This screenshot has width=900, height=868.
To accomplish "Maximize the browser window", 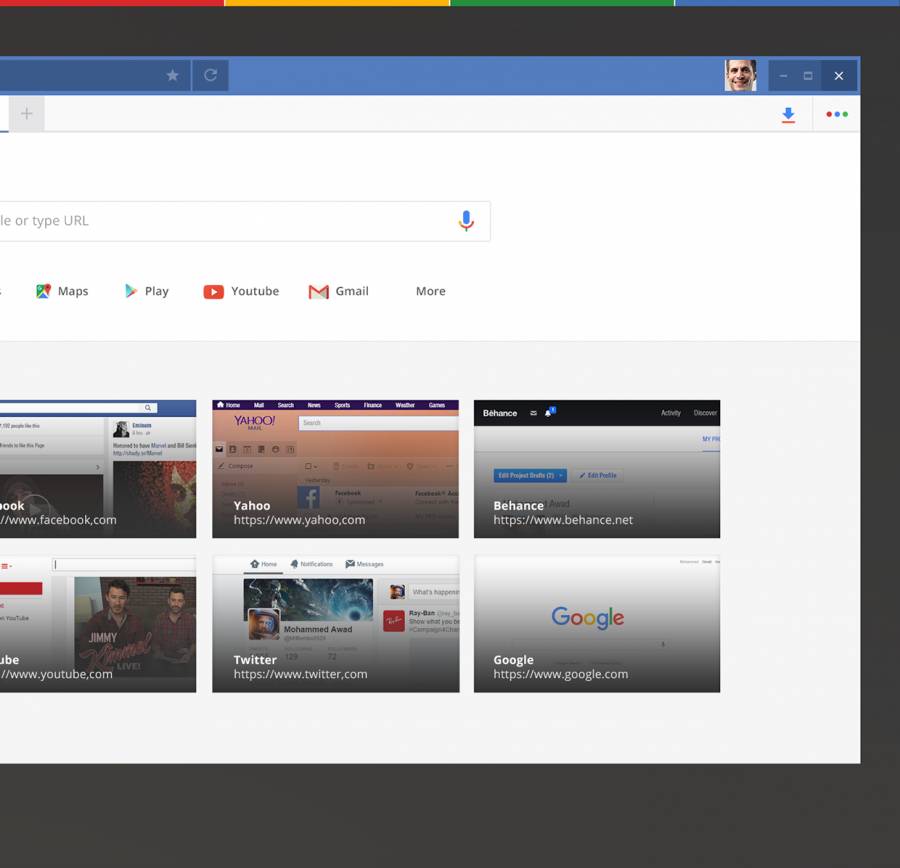I will (x=808, y=75).
